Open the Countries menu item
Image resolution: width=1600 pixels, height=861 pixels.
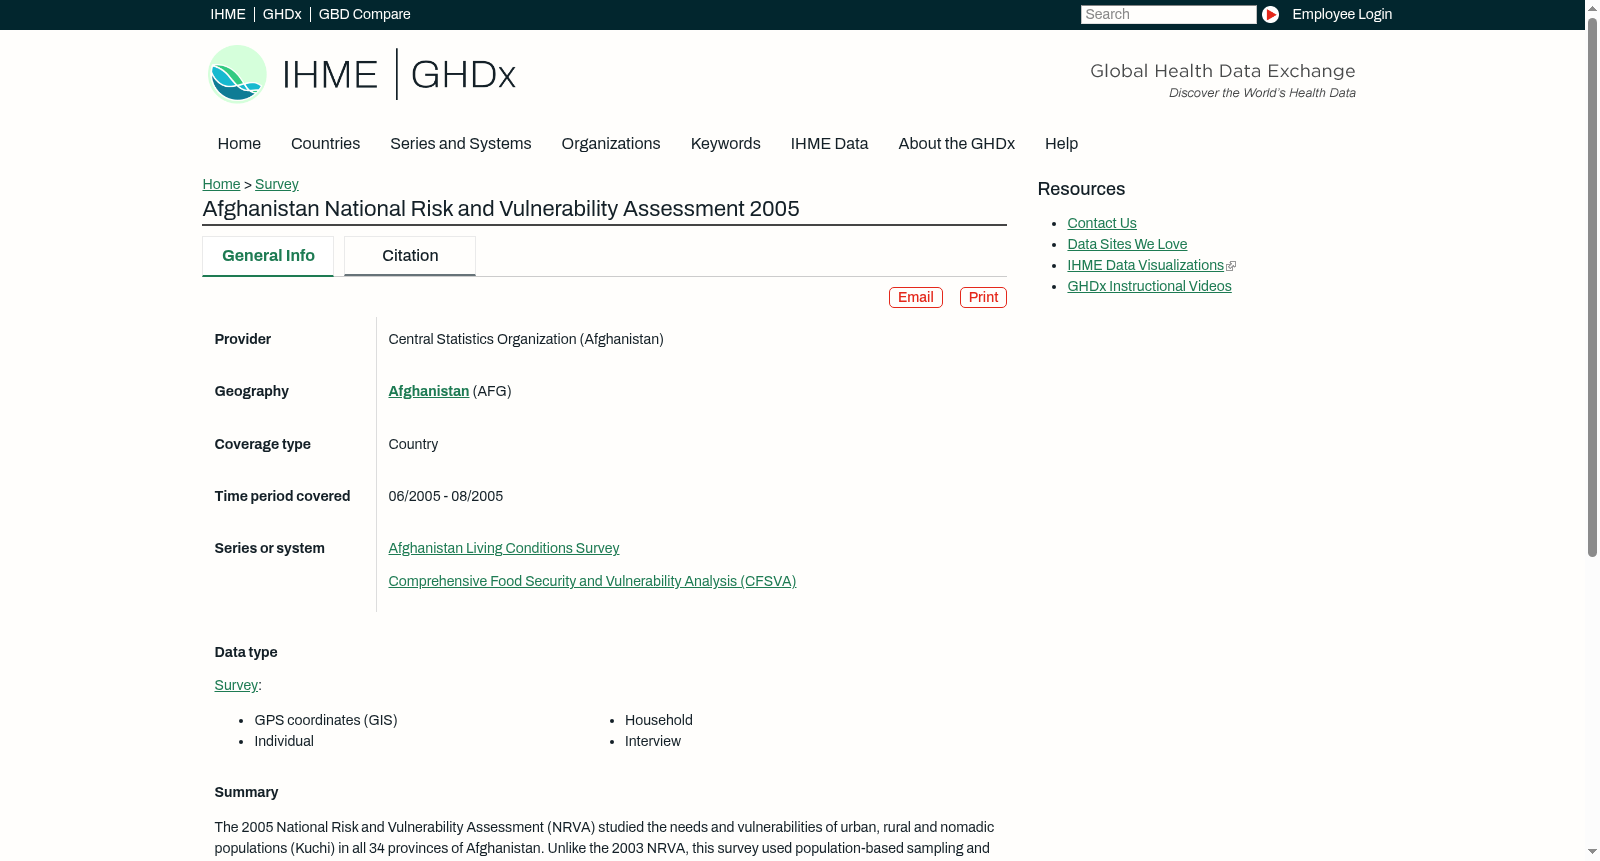(325, 144)
